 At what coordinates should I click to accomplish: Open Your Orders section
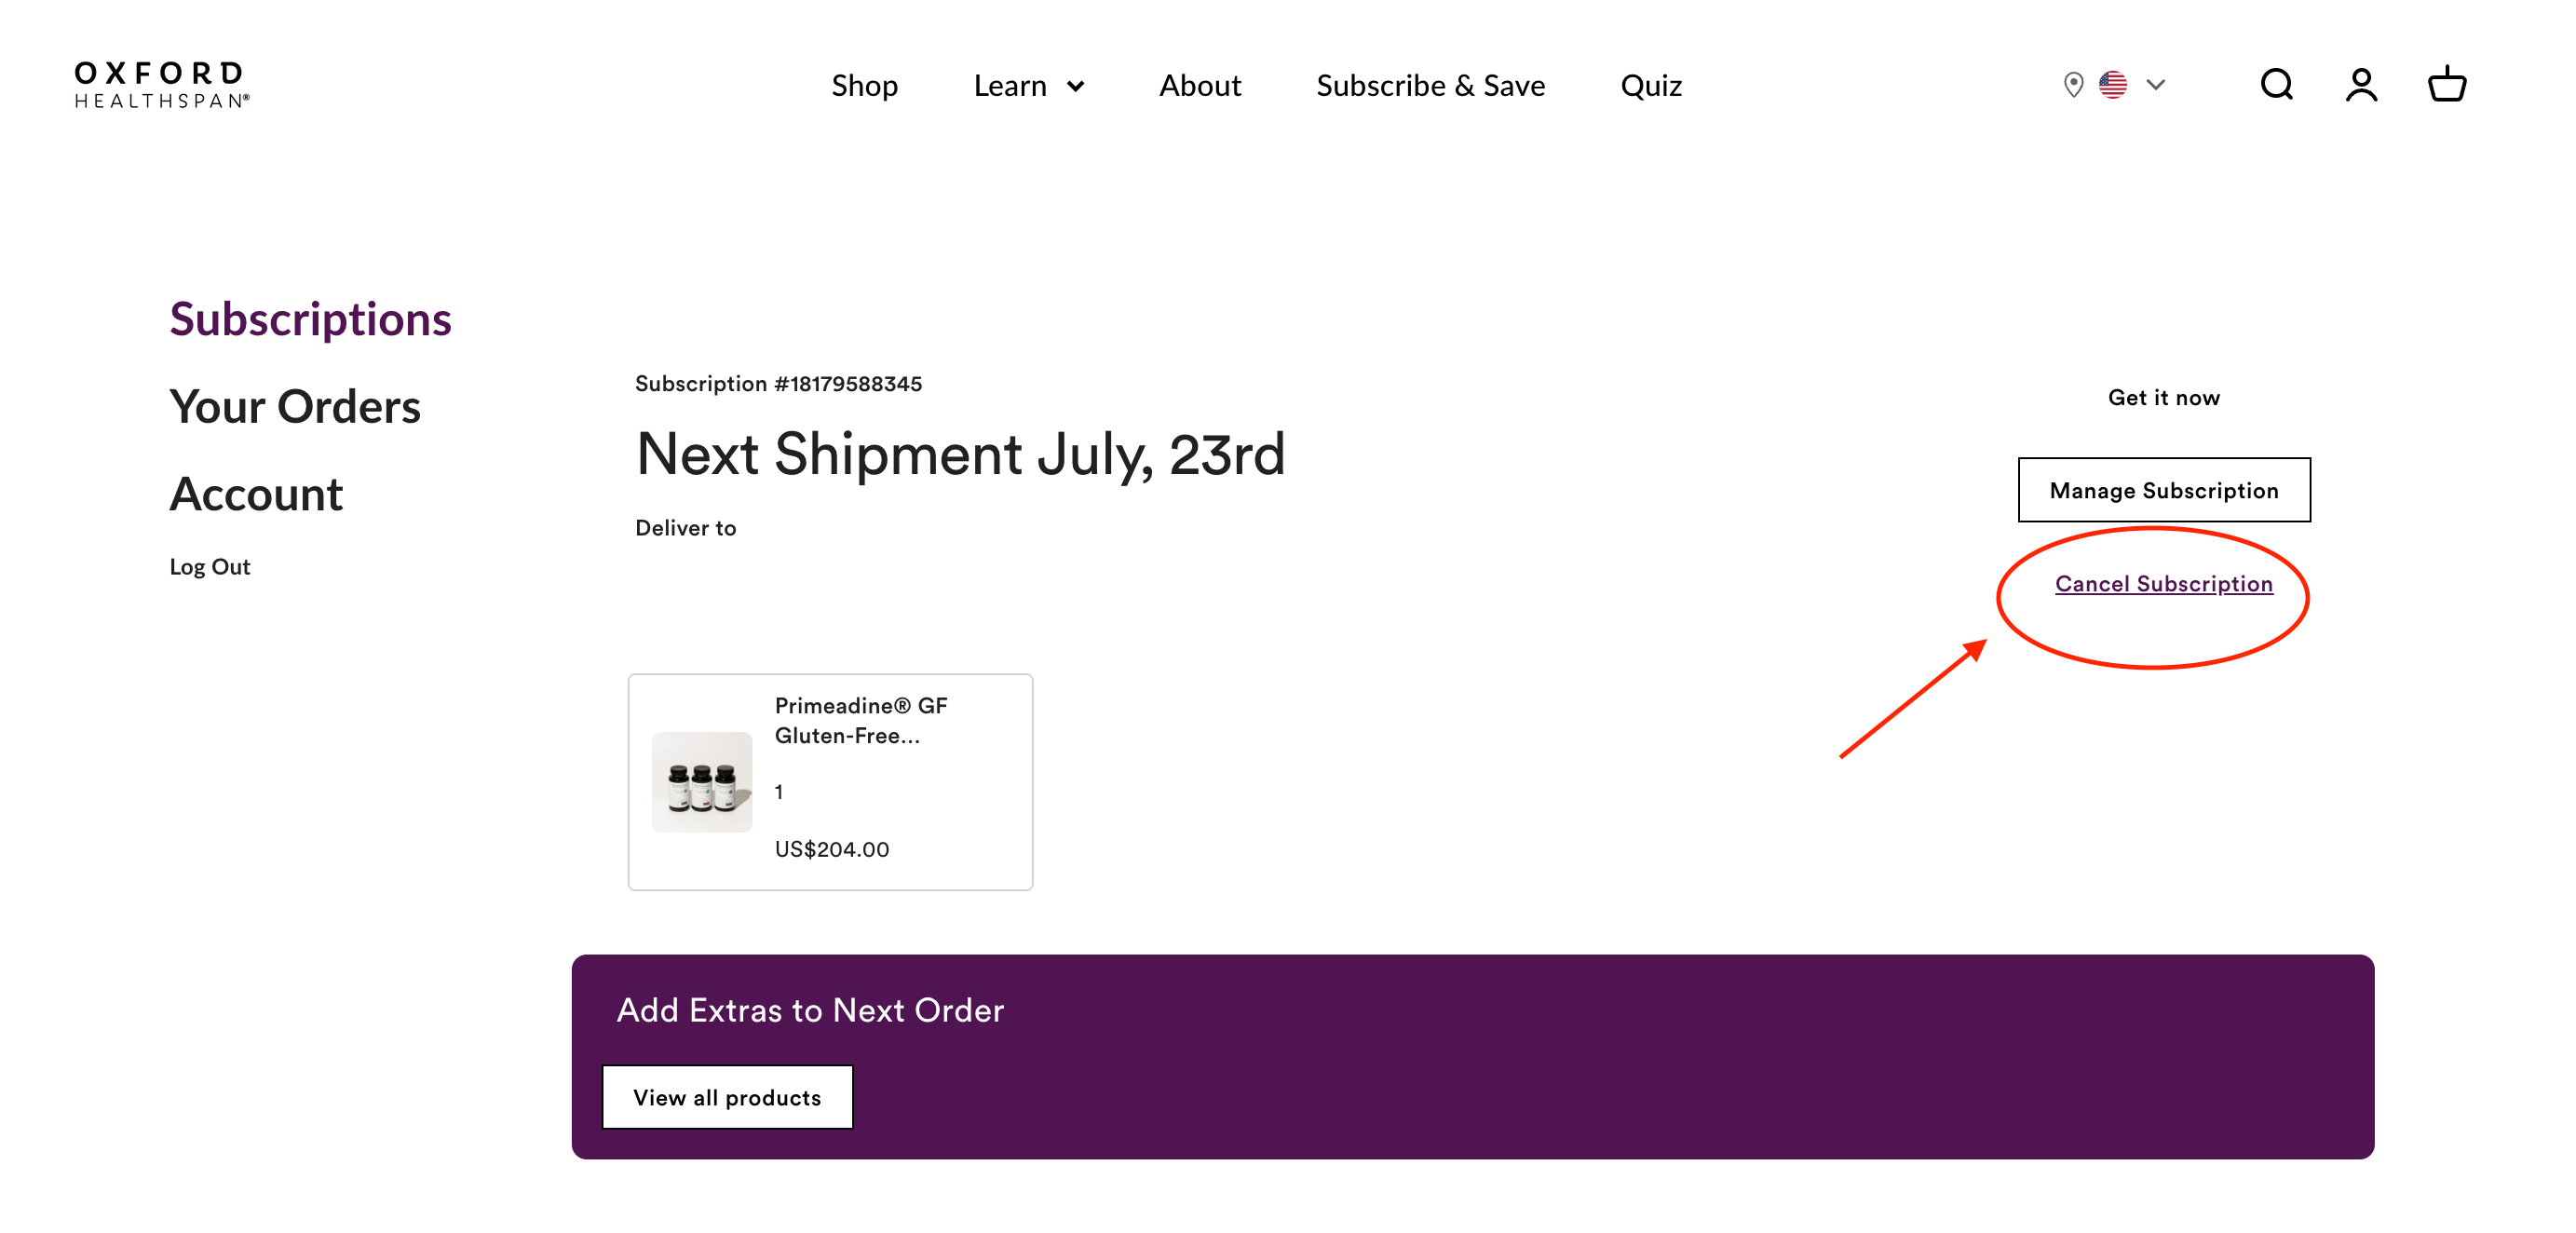click(x=295, y=406)
